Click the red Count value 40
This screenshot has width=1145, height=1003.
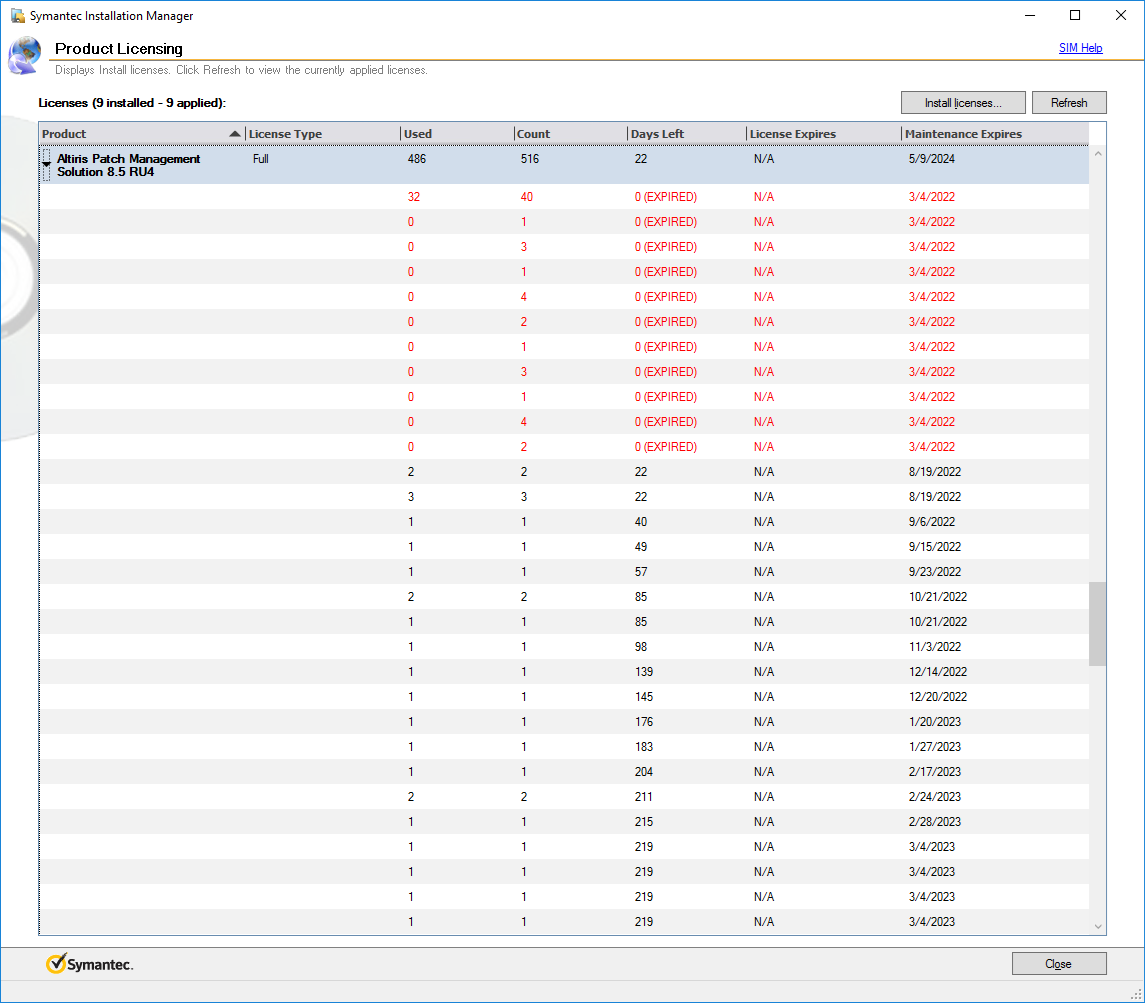(526, 197)
